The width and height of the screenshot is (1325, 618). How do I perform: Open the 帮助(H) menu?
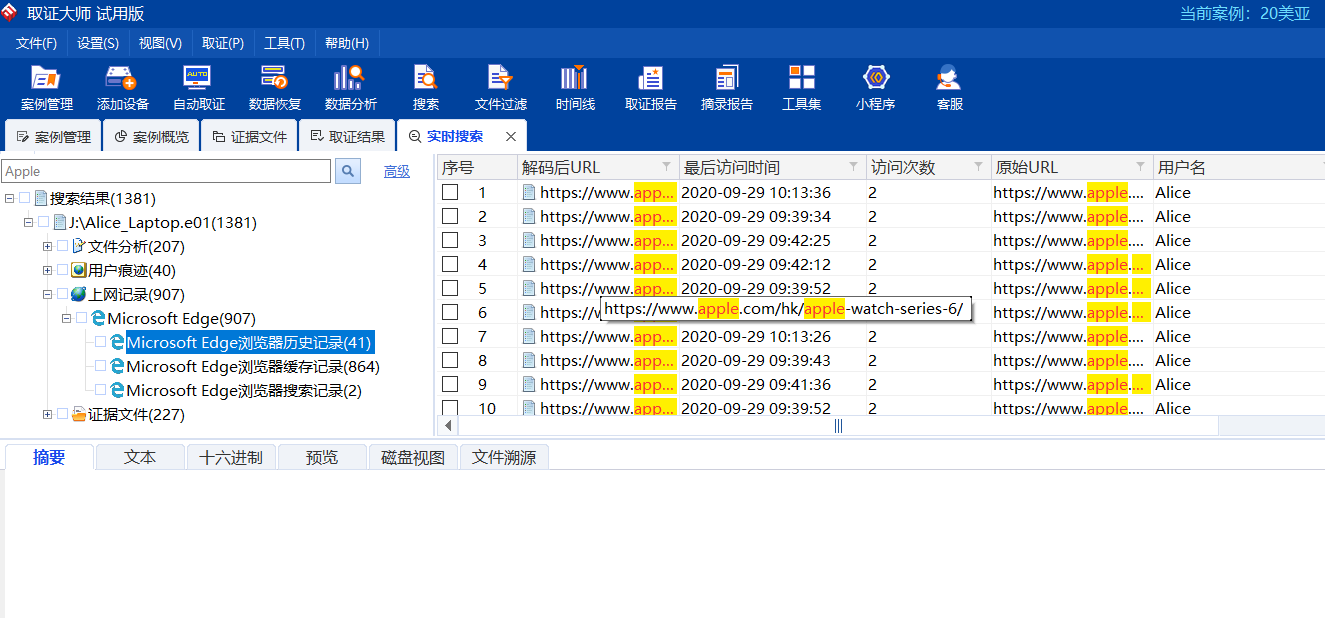point(347,43)
